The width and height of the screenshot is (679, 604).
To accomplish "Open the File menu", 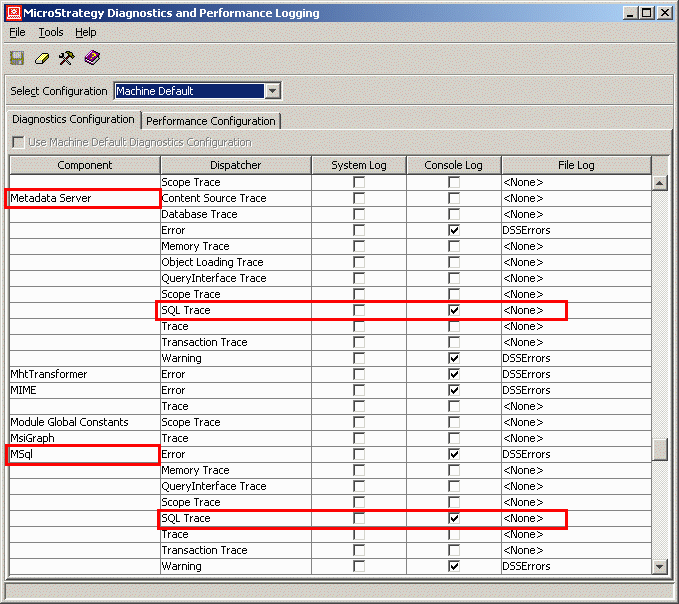I will (x=17, y=32).
